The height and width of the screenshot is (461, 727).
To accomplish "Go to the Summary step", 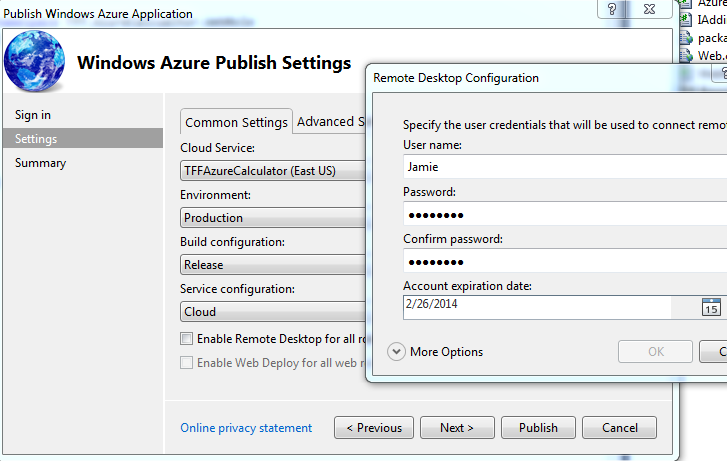I will click(x=41, y=163).
